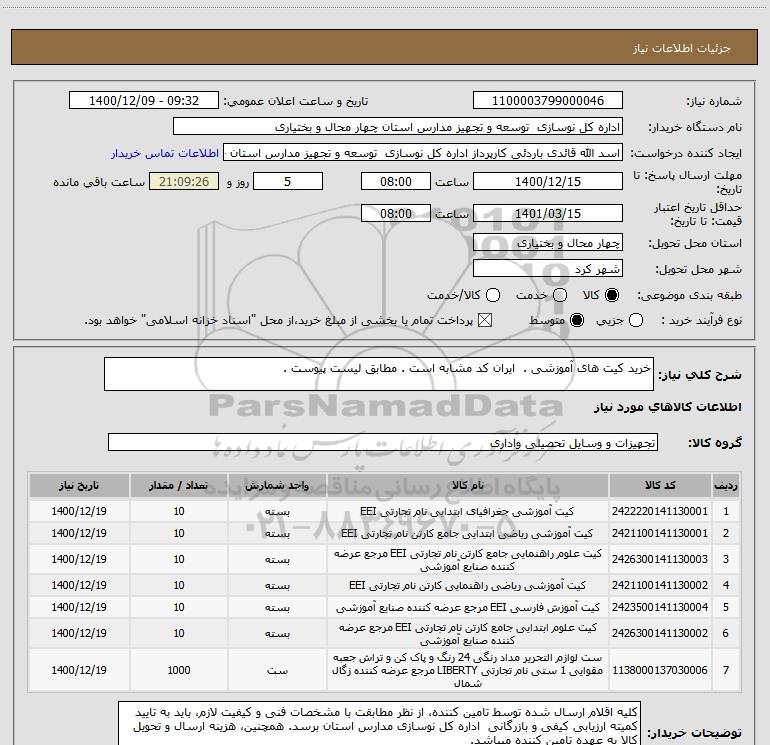Click the LIBERTY stationery set name in row 7

[x=468, y=670]
